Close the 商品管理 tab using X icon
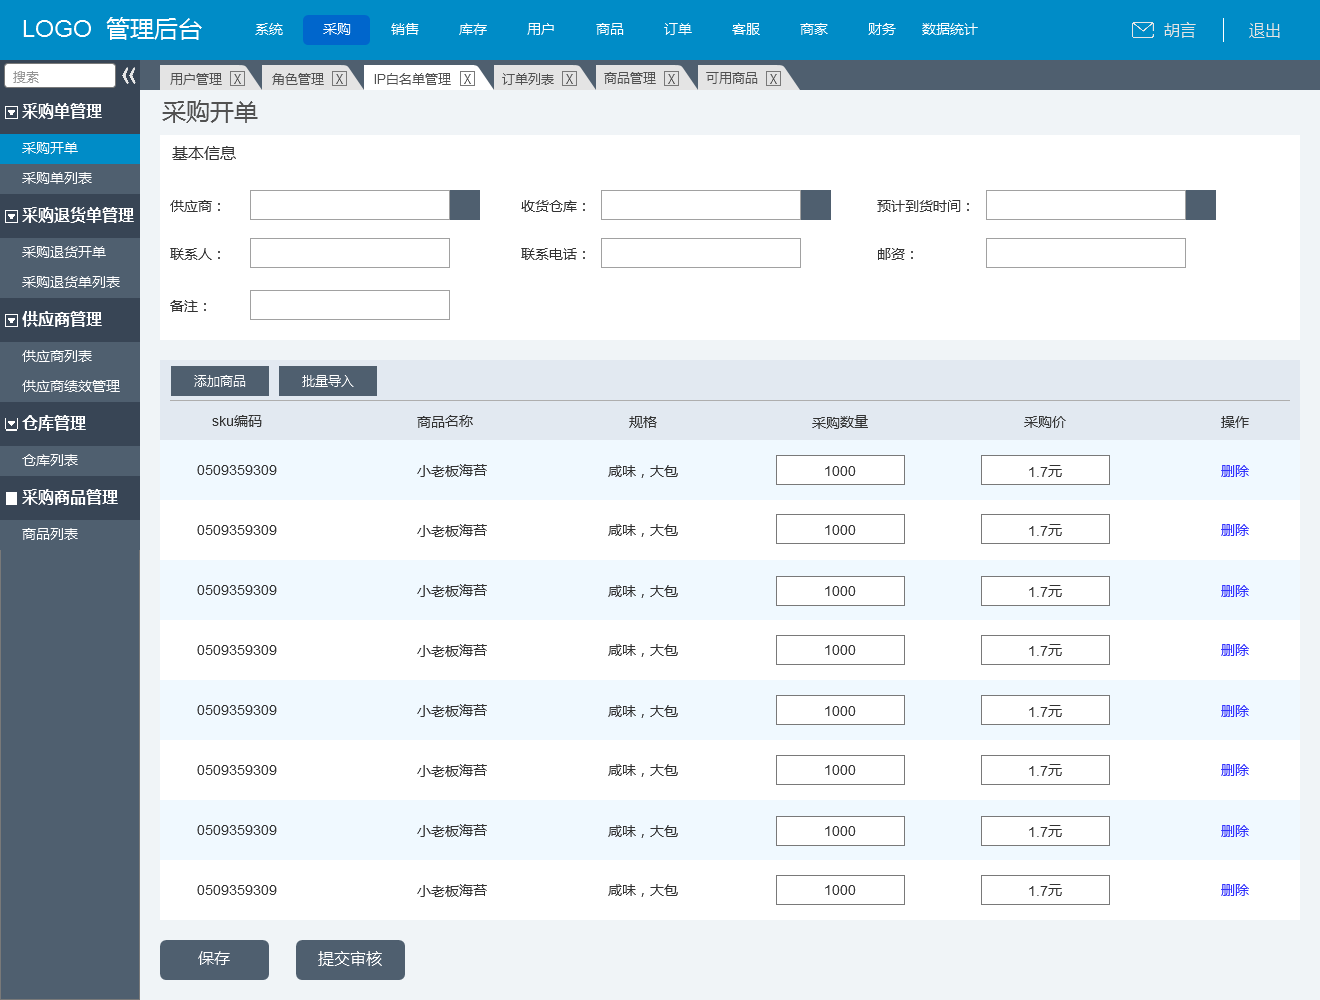This screenshot has height=1000, width=1320. click(x=671, y=79)
